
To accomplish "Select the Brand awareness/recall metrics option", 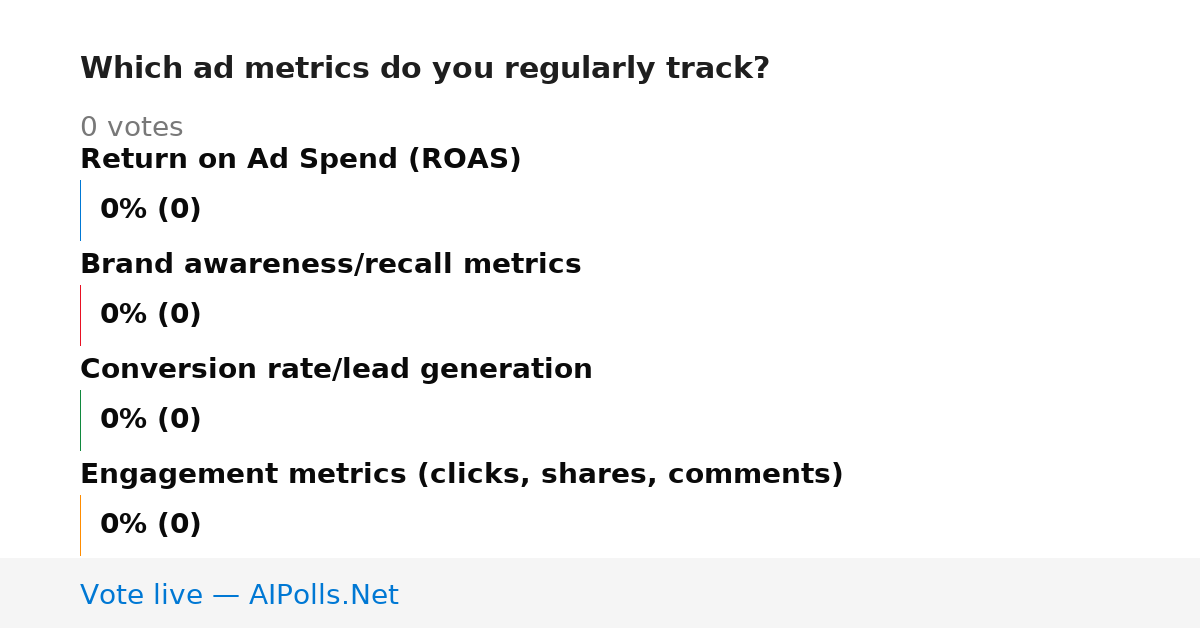I will tap(330, 264).
